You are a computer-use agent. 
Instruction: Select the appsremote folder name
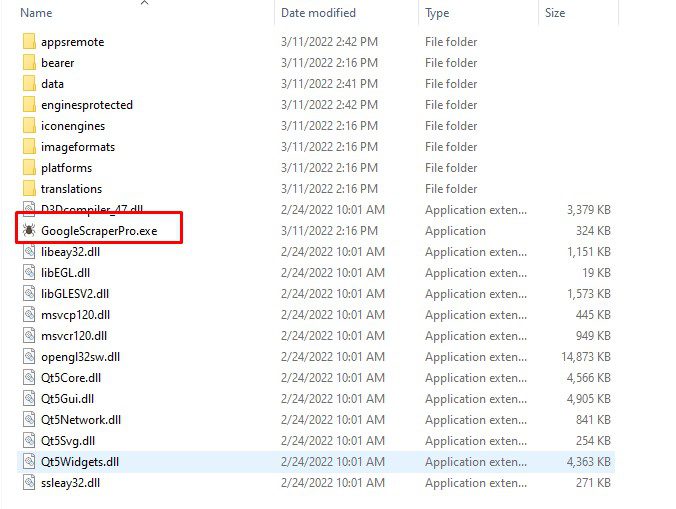72,42
